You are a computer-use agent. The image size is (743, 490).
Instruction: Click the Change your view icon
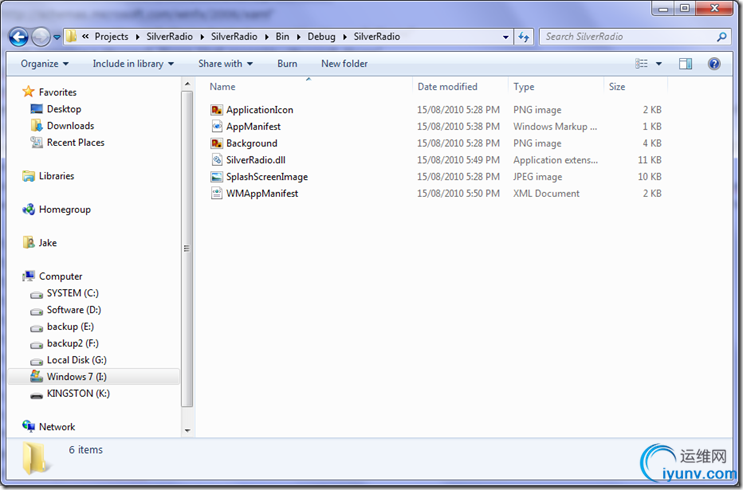tap(642, 64)
